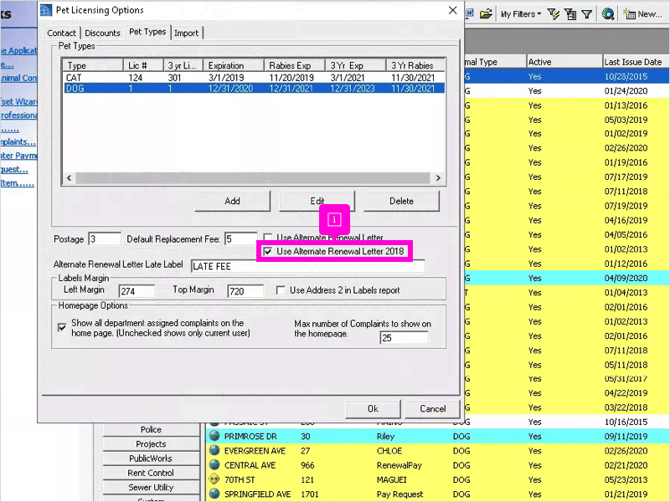Image resolution: width=670 pixels, height=502 pixels.
Task: Click globe icon beside SPRINGFIELD AVE row
Action: pyautogui.click(x=215, y=494)
